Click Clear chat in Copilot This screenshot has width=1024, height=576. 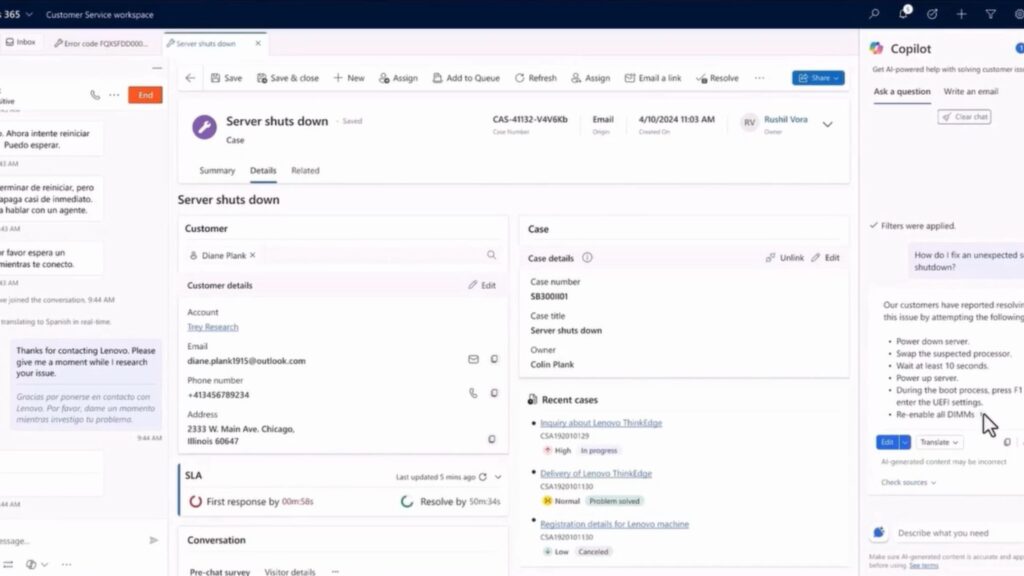point(963,116)
